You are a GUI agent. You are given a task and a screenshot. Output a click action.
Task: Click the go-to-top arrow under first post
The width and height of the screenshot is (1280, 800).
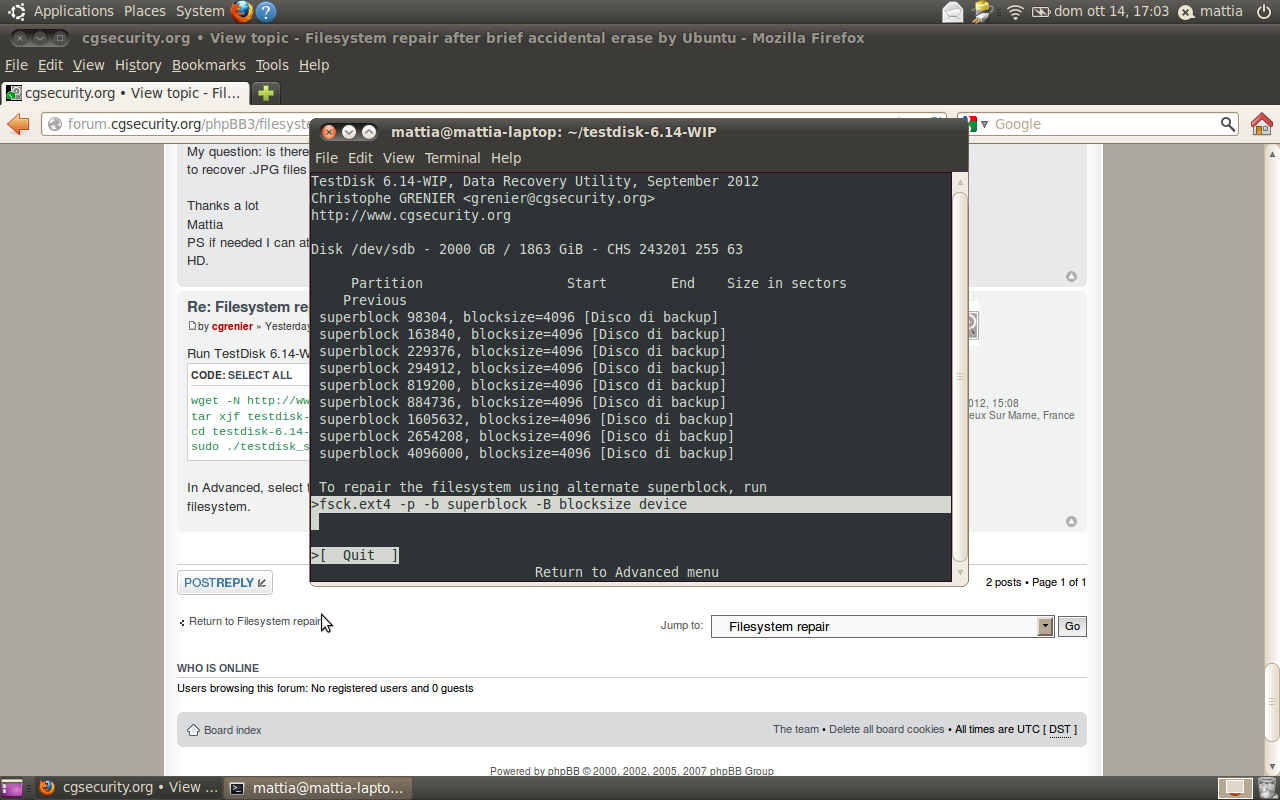click(1071, 277)
